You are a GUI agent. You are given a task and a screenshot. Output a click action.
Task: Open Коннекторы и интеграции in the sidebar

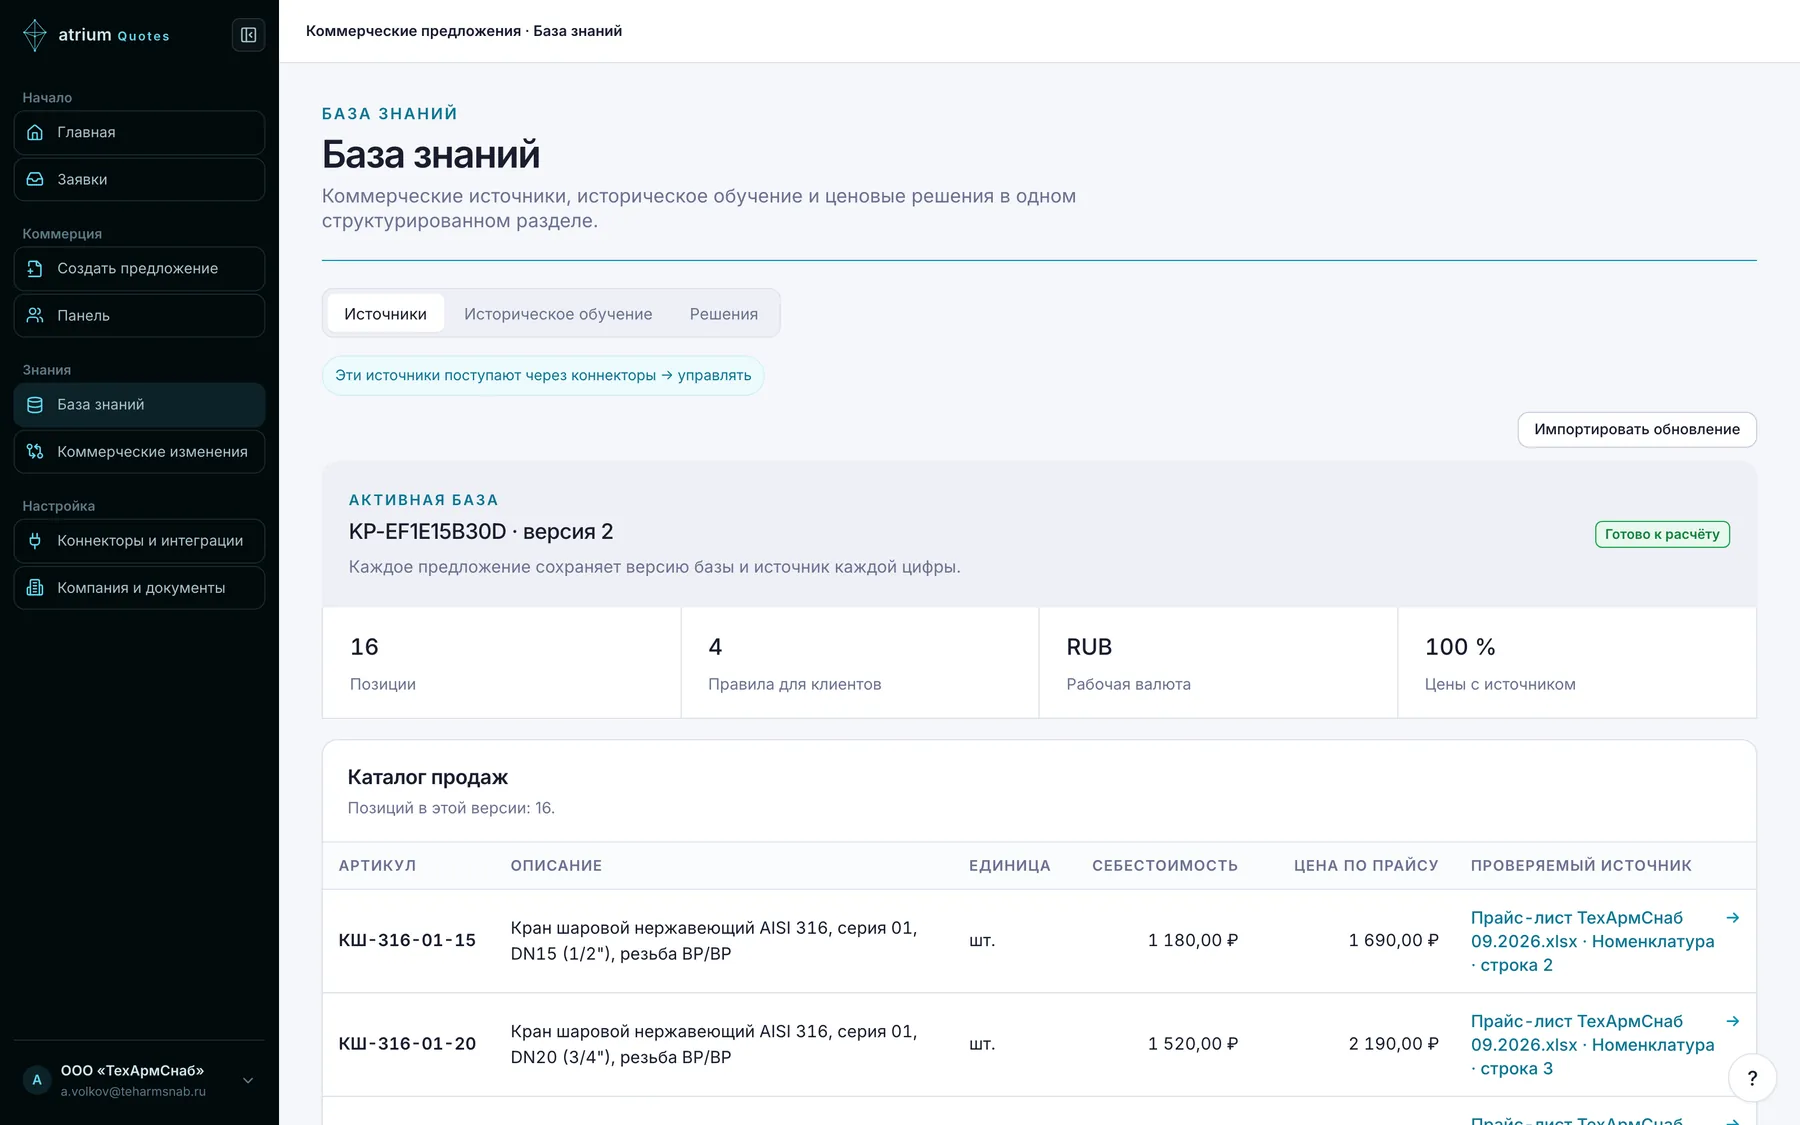[139, 540]
